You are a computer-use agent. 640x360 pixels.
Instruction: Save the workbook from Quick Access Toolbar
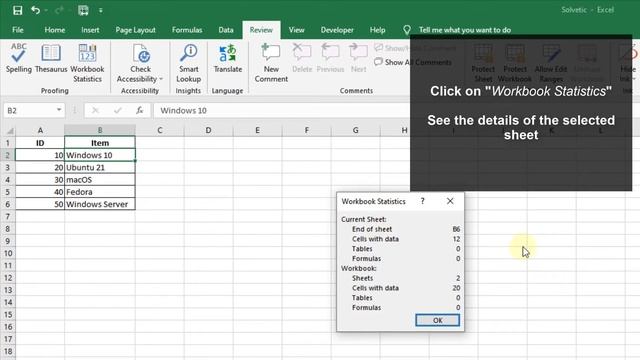[18, 10]
